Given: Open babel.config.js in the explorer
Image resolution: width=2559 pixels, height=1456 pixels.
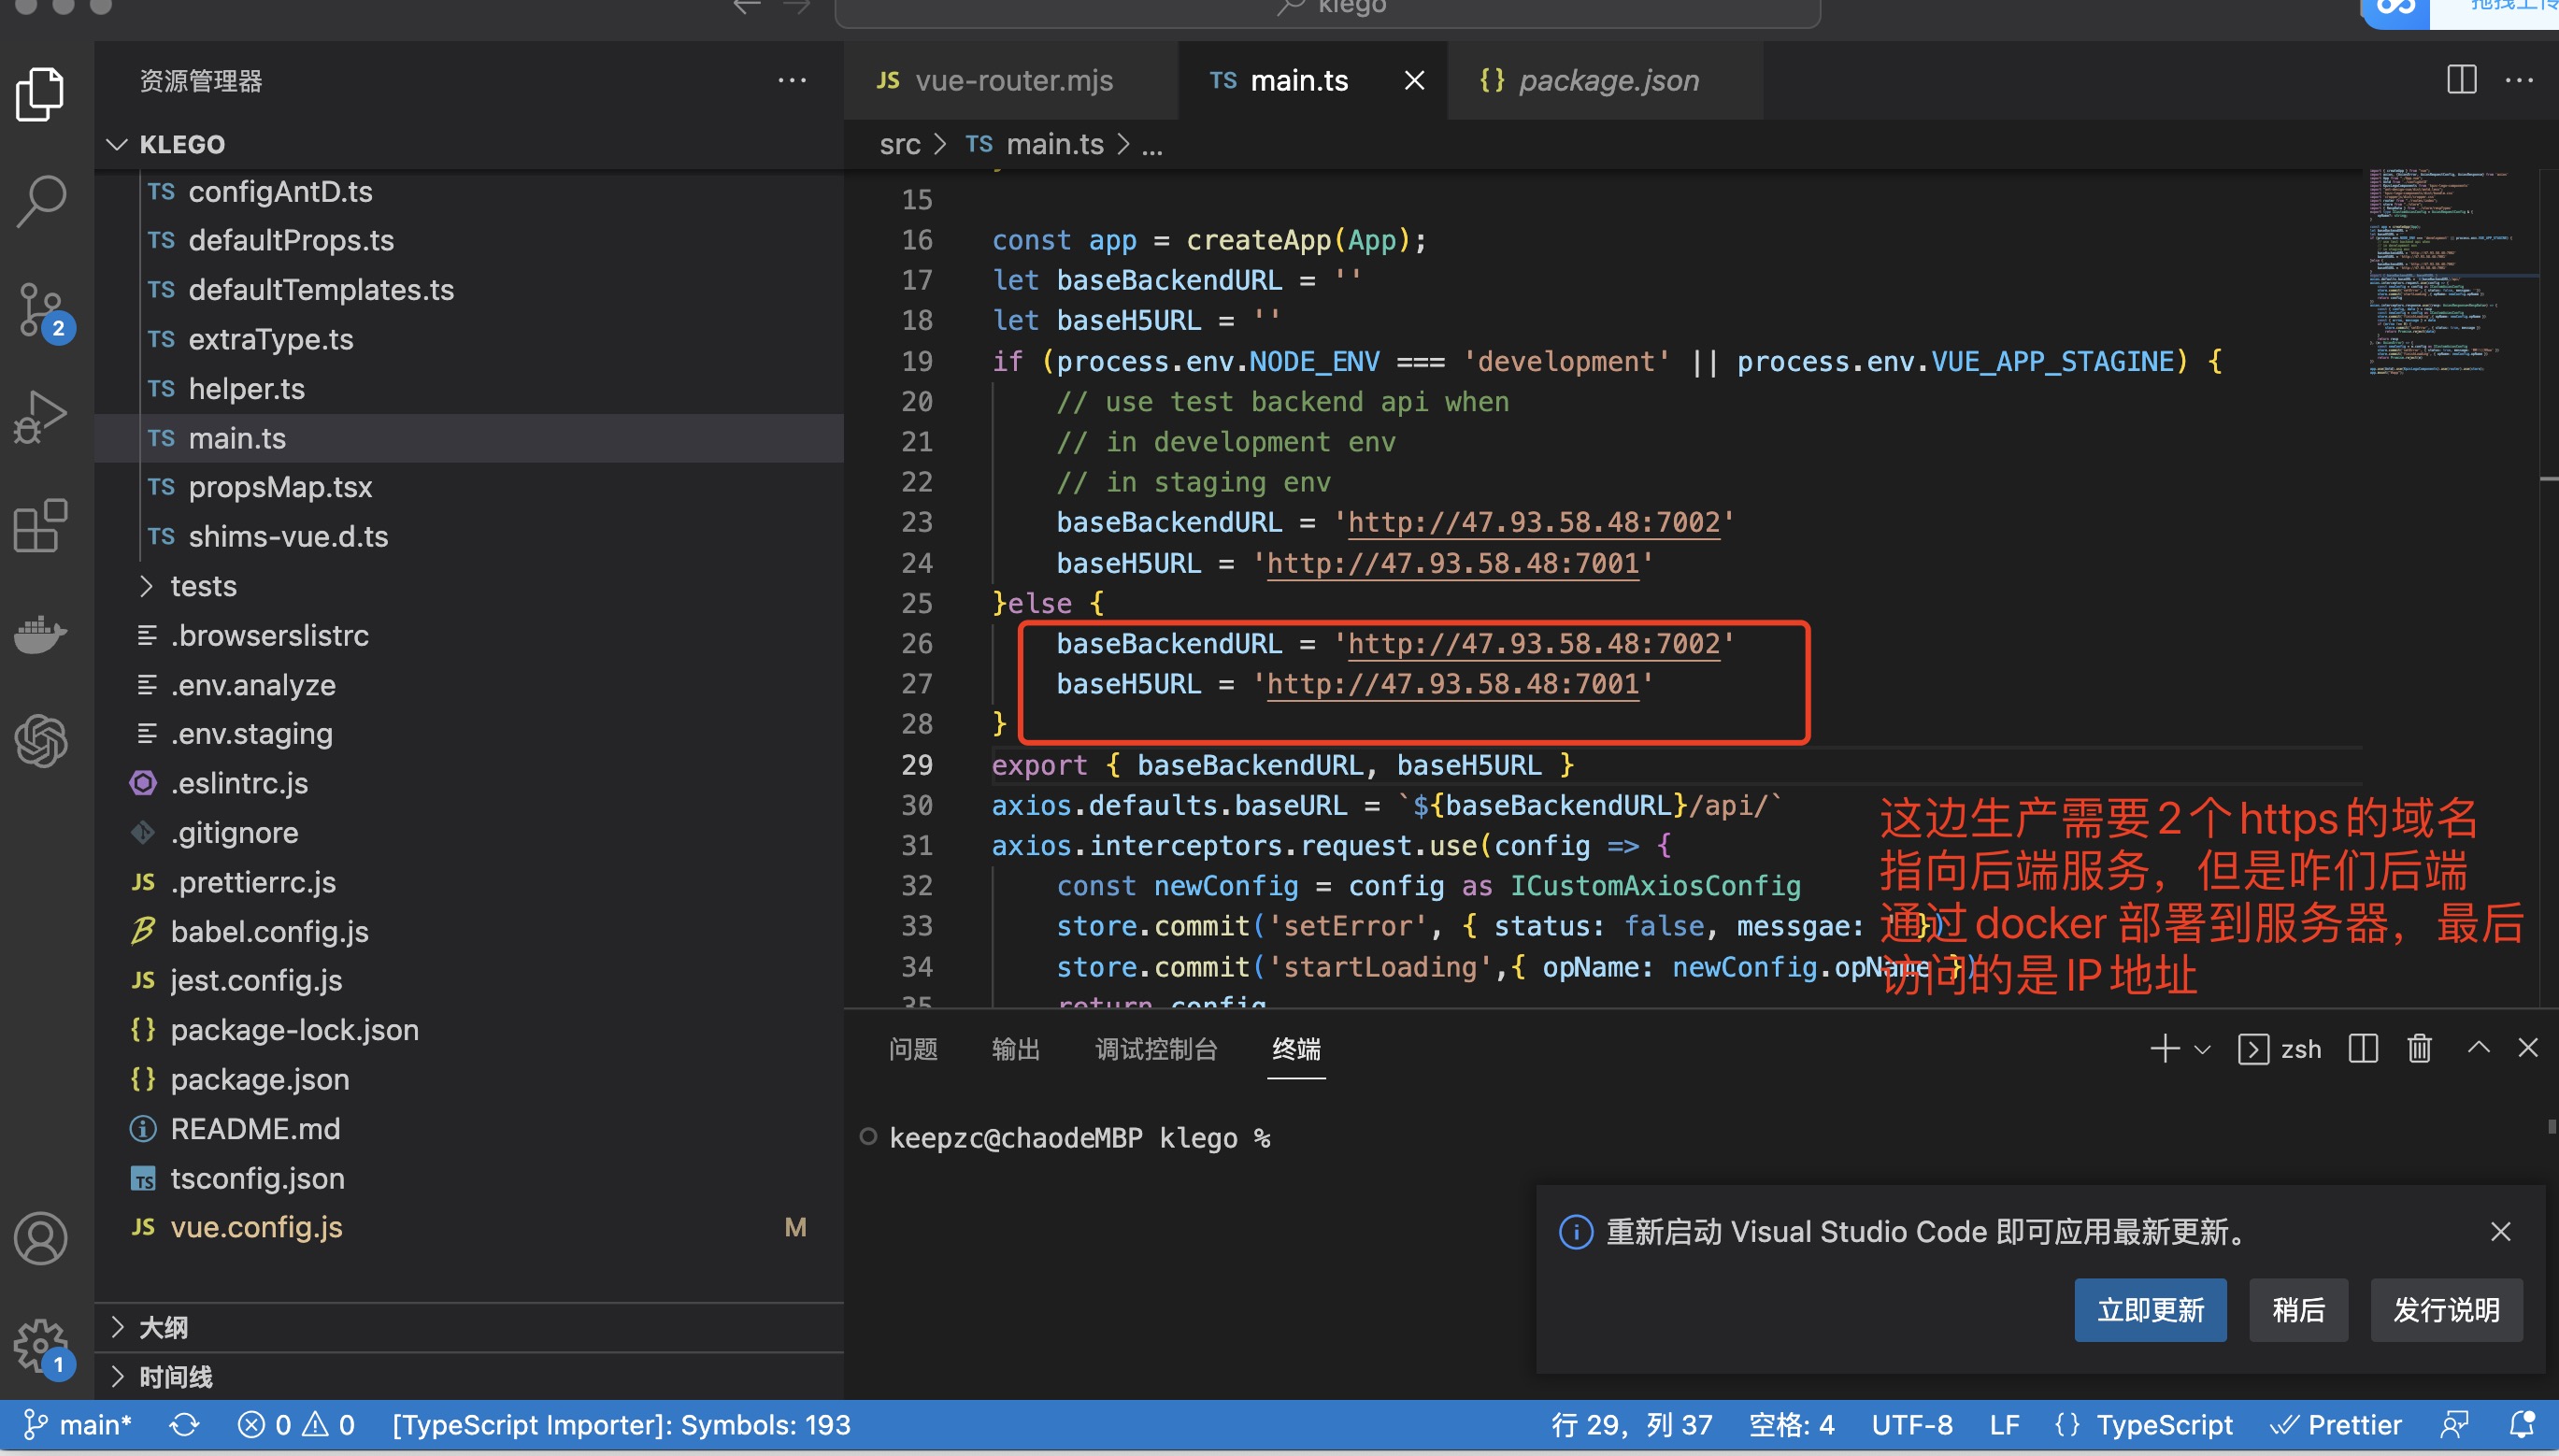Looking at the screenshot, I should coord(469,931).
